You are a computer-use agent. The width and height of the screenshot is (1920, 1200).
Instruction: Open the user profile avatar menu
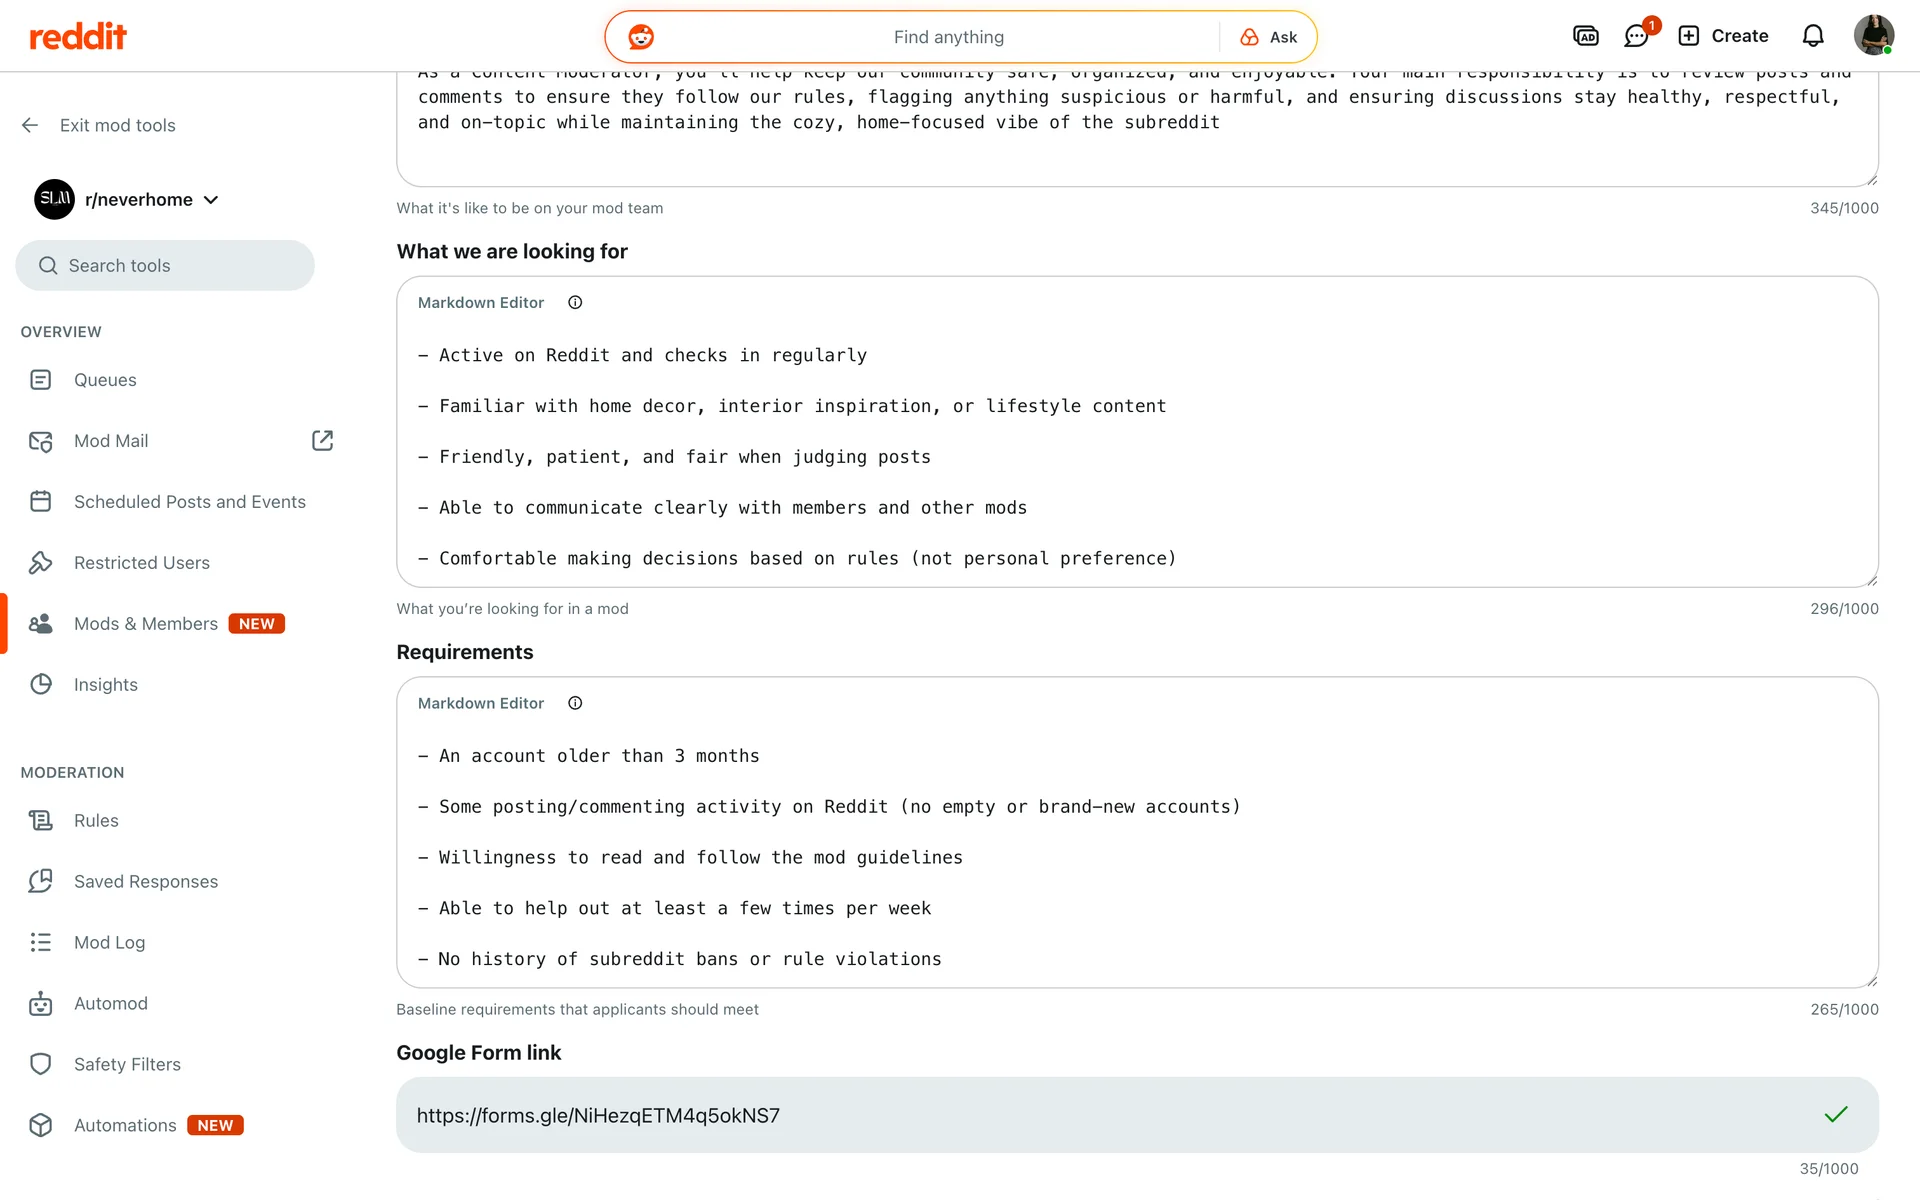1873,36
